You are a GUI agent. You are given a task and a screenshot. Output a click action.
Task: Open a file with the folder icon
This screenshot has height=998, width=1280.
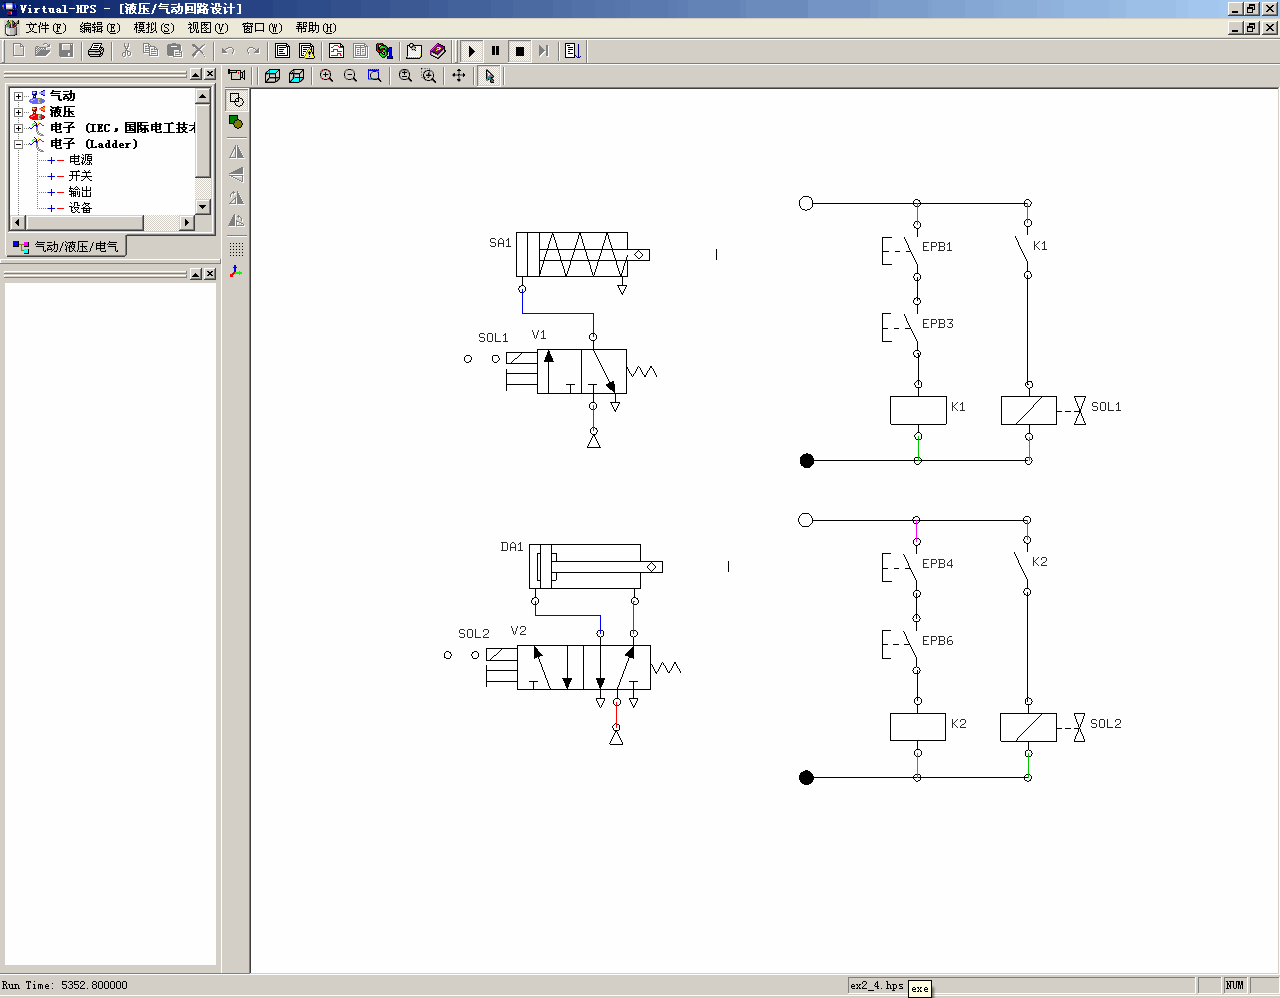(x=43, y=51)
